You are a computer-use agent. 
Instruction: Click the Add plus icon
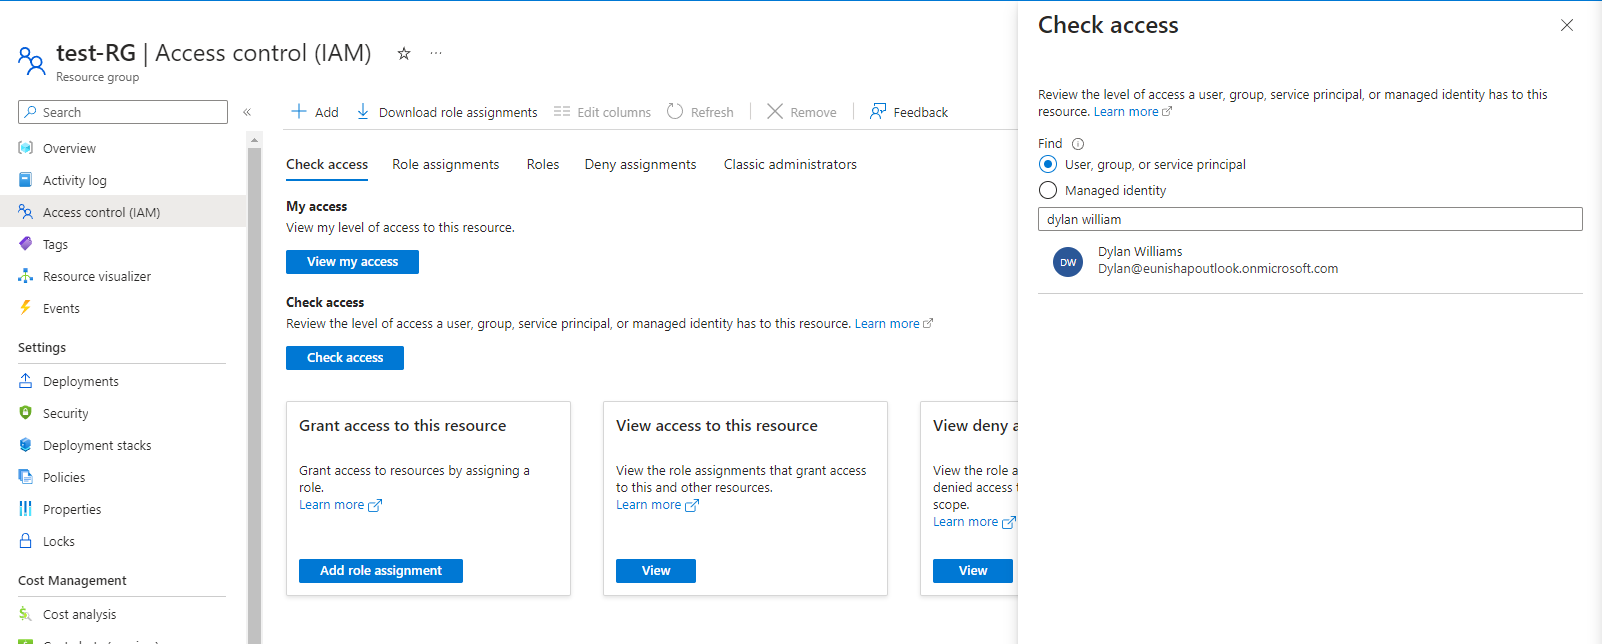pyautogui.click(x=299, y=112)
